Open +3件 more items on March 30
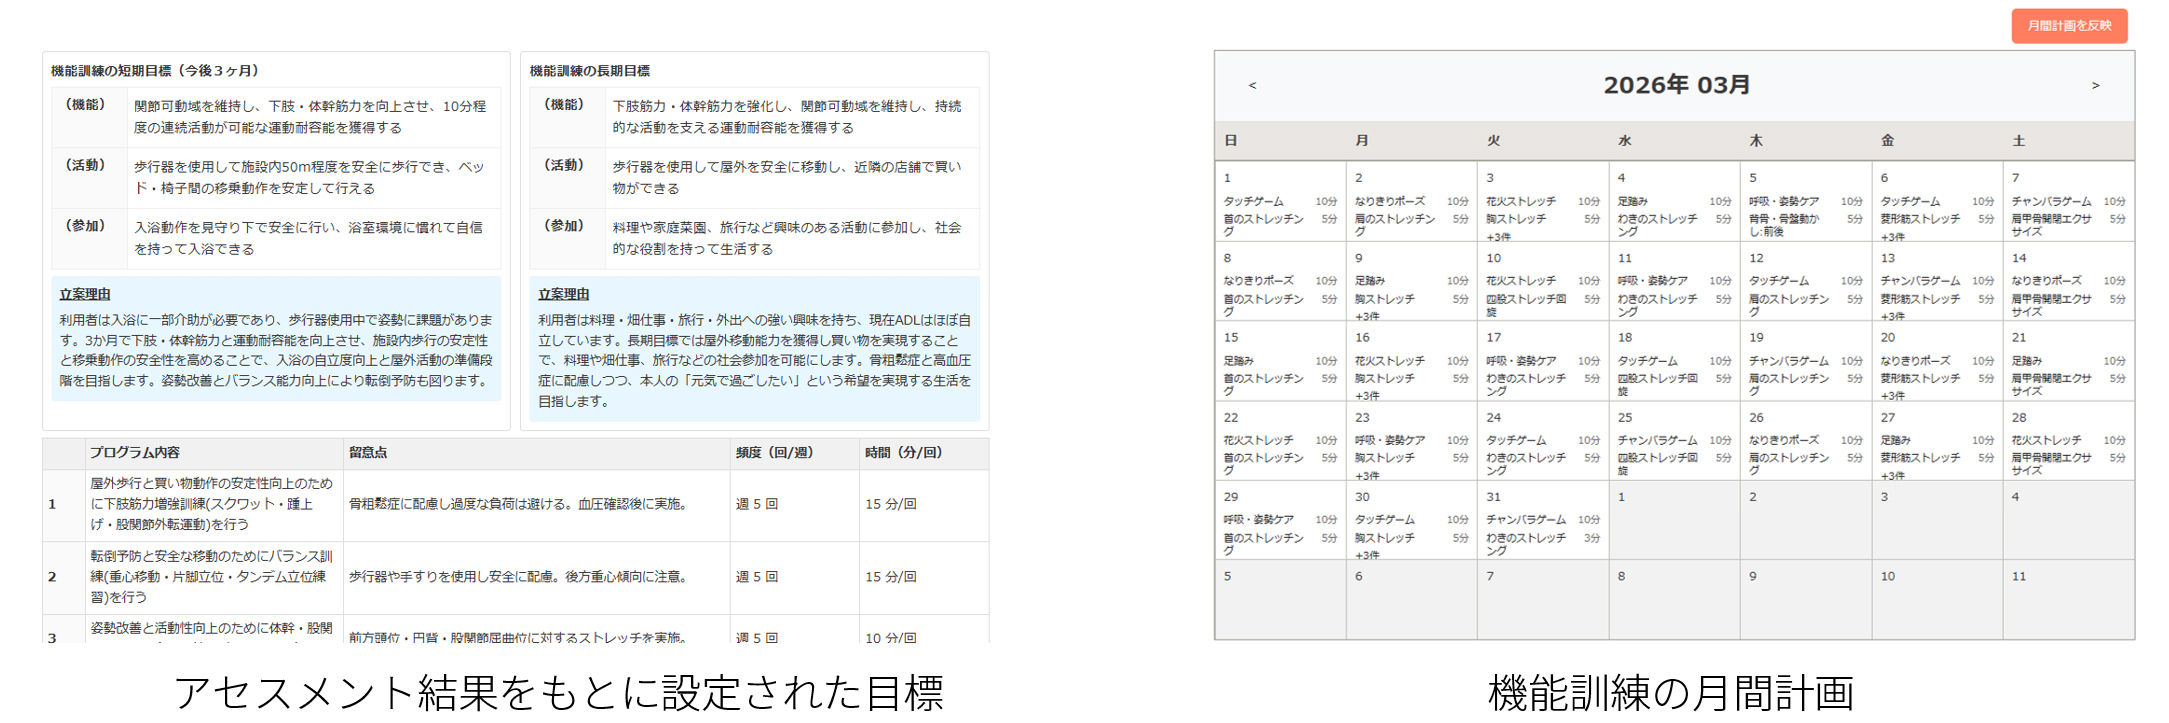Screen dimensions: 2169x723 click(x=1367, y=555)
